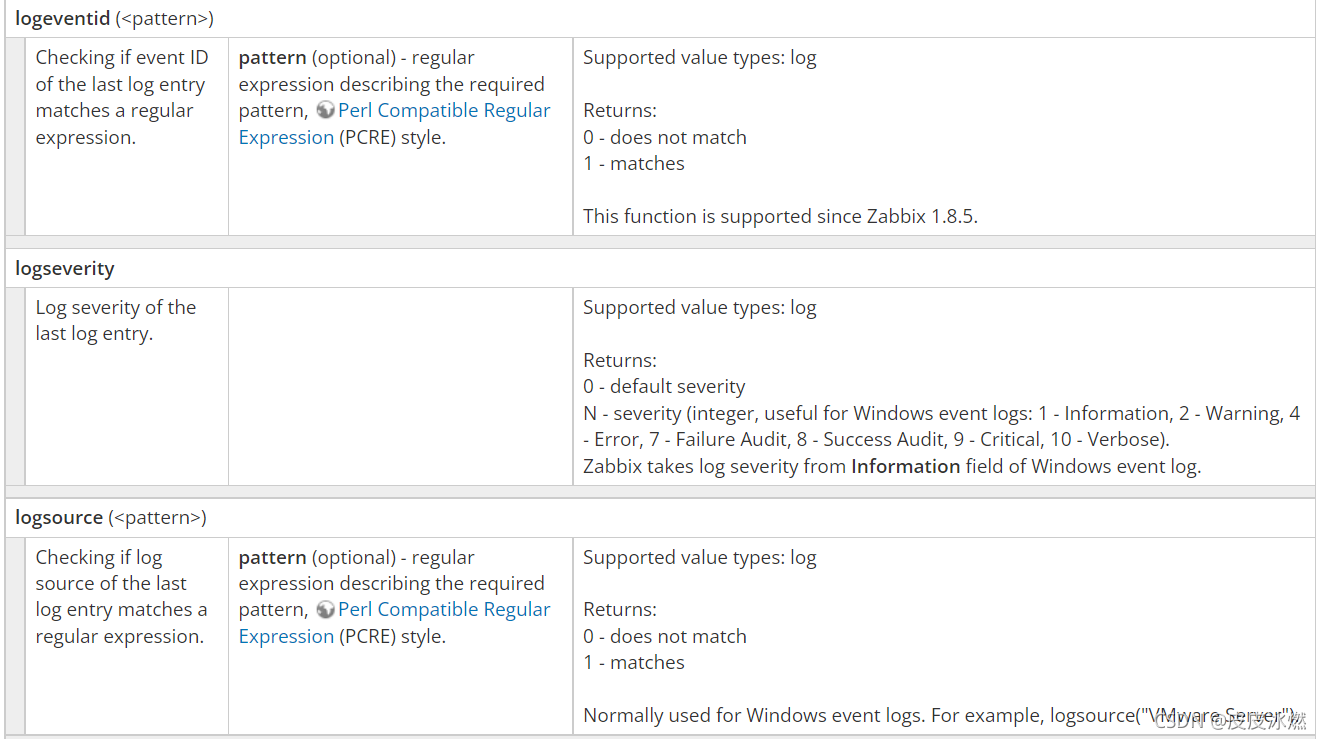Image resolution: width=1322 pixels, height=739 pixels.
Task: Click the logsource function heading
Action: (59, 517)
